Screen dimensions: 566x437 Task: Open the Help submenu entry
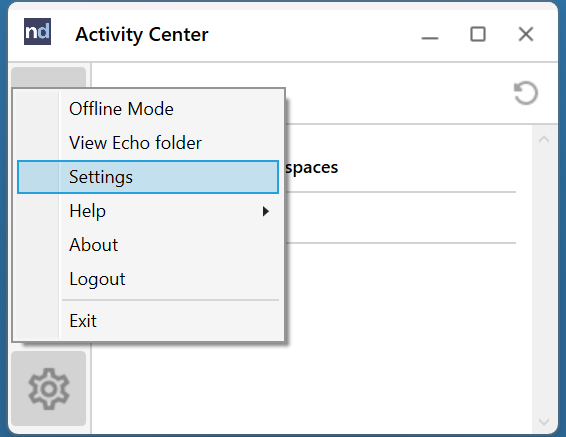(148, 211)
